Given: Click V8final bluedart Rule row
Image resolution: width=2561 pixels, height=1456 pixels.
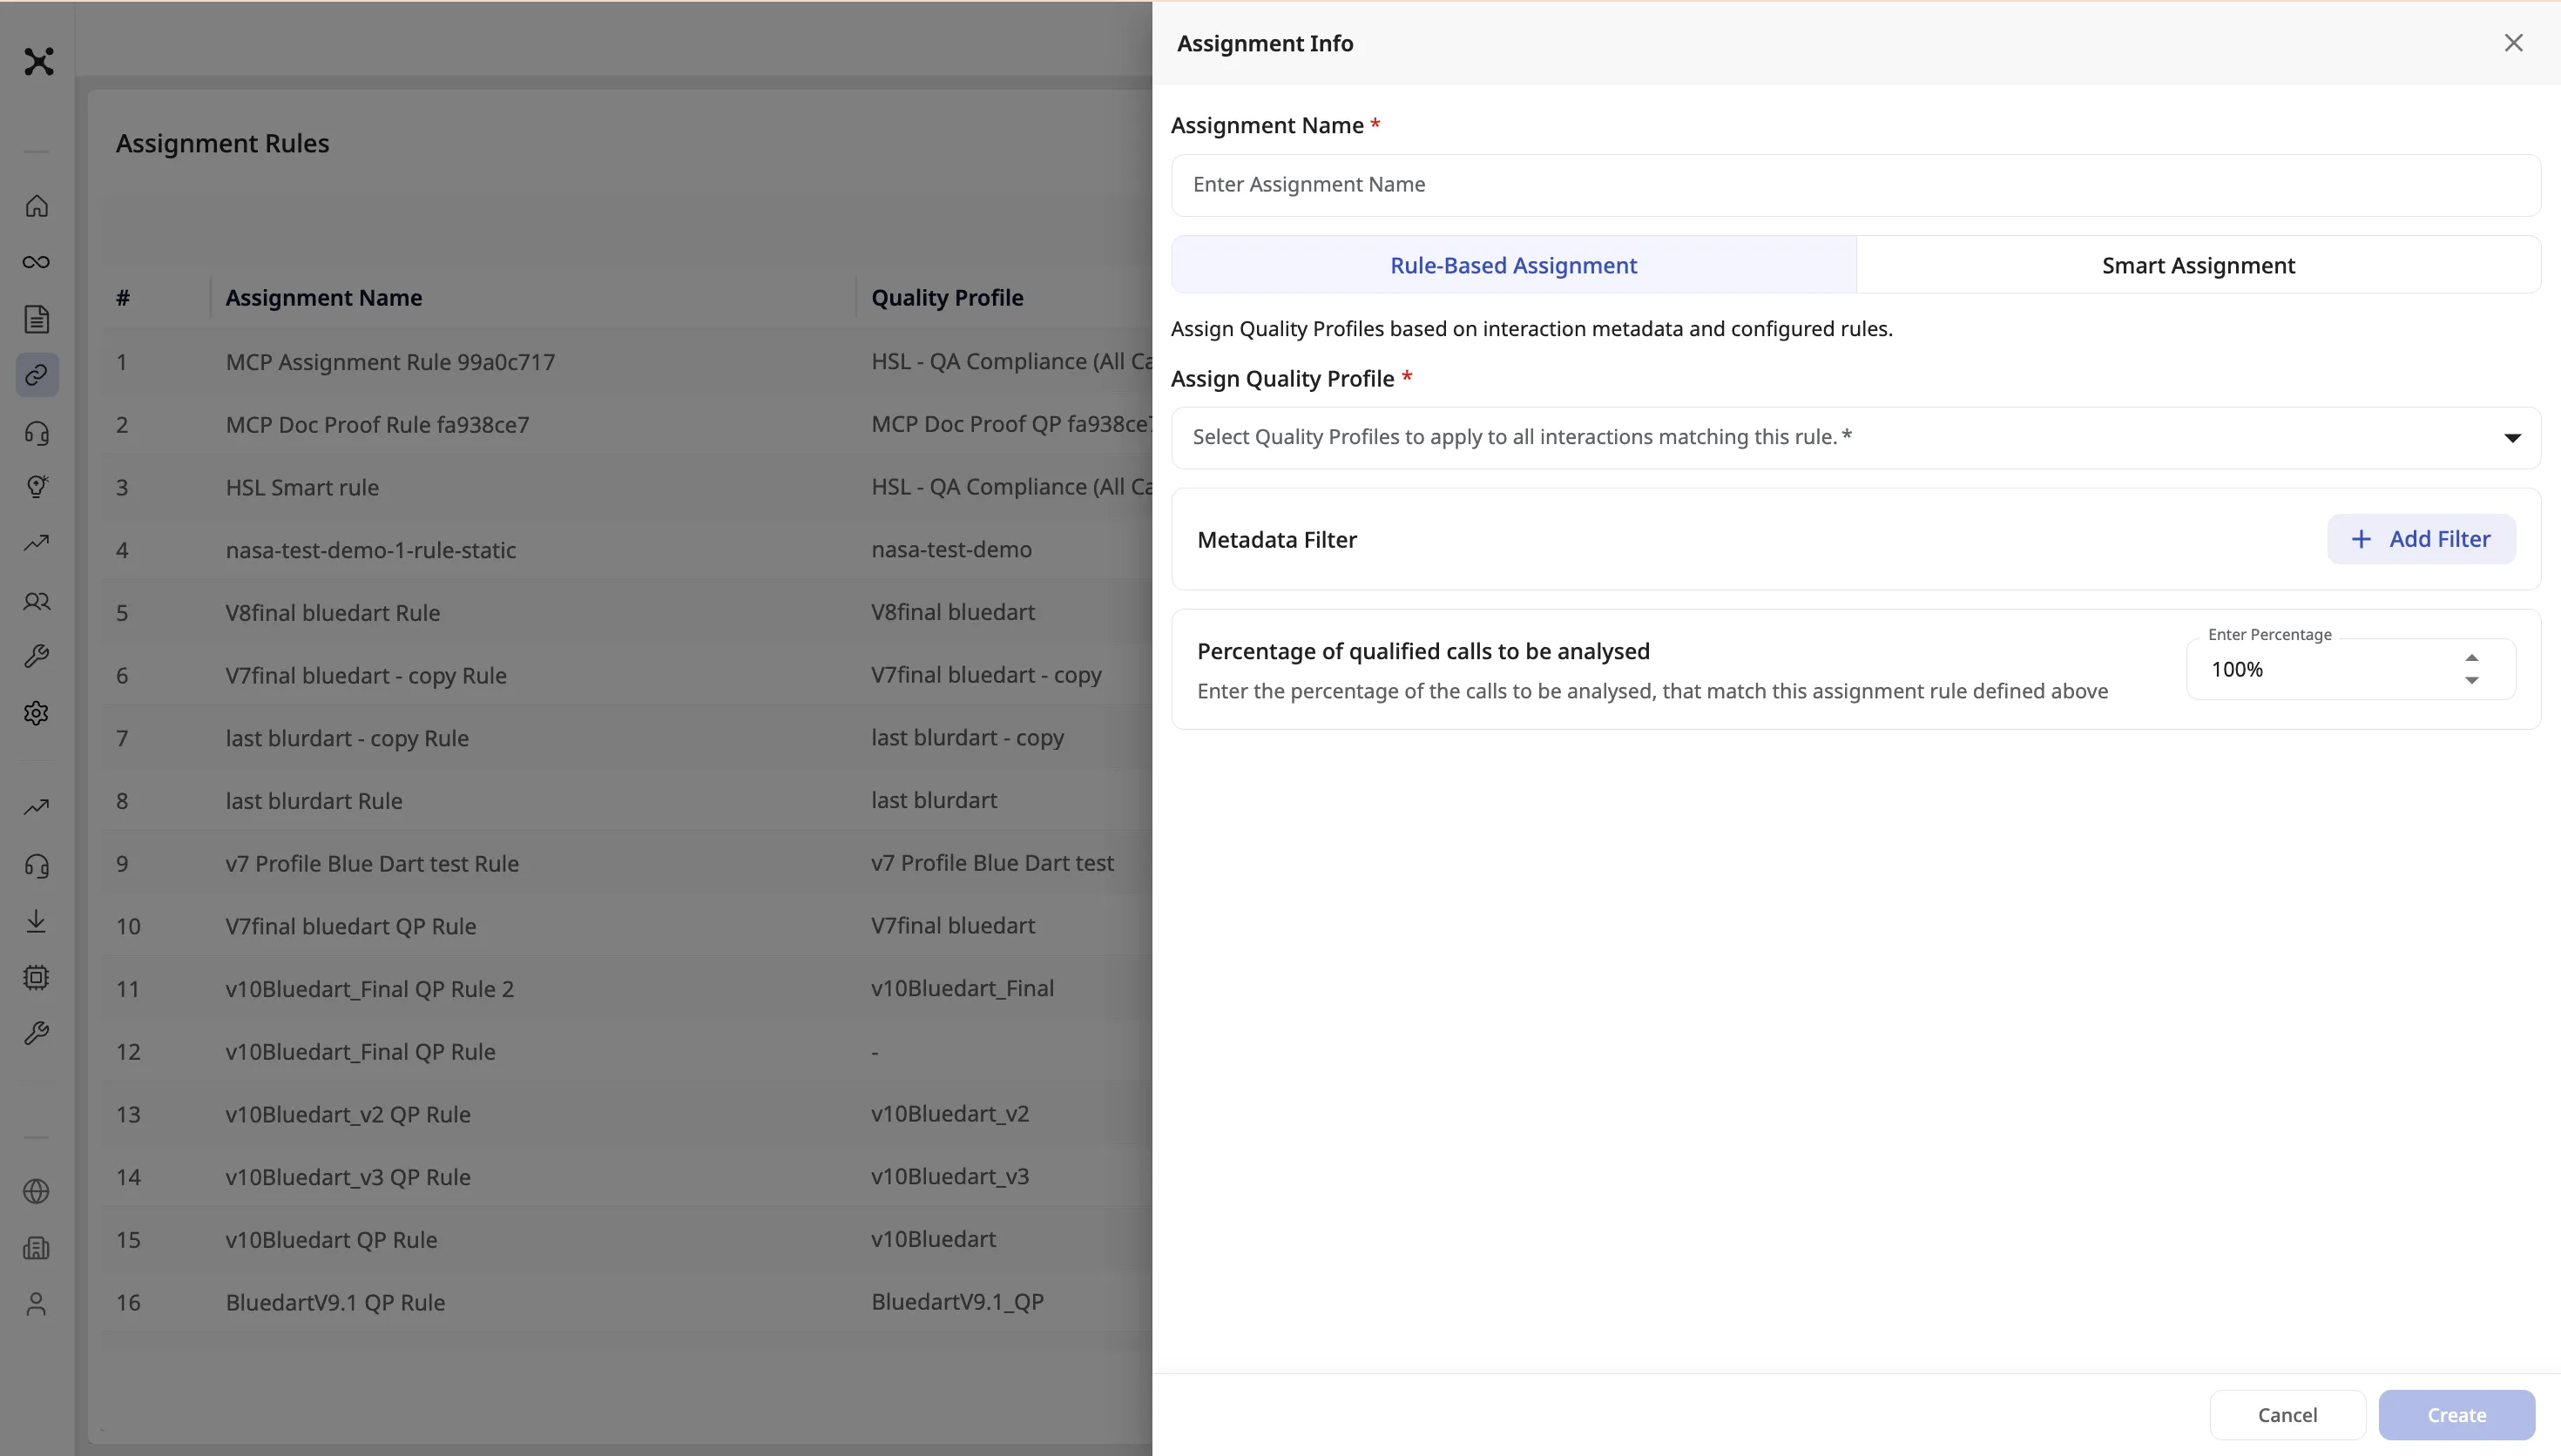Looking at the screenshot, I should 626,613.
